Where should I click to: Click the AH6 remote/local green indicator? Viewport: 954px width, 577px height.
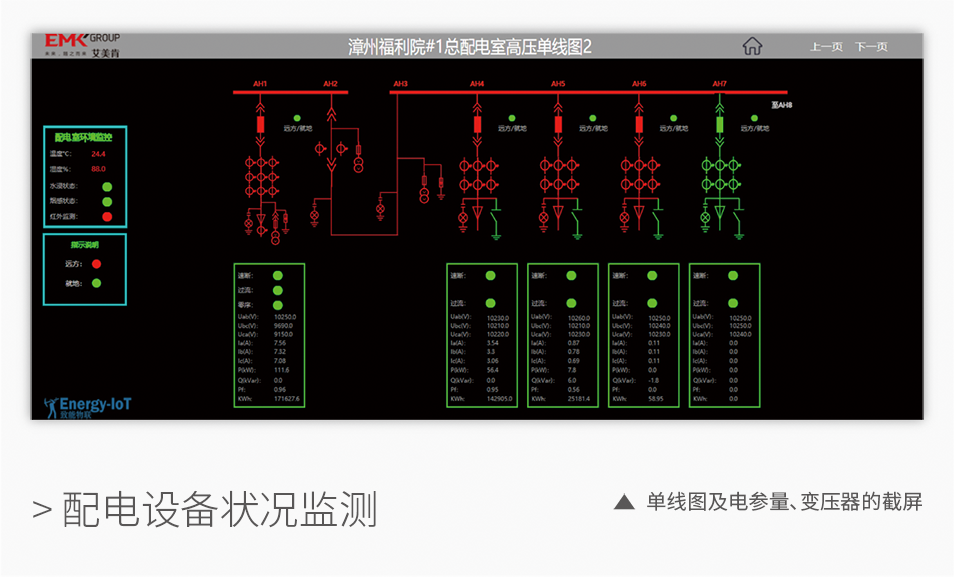[674, 118]
